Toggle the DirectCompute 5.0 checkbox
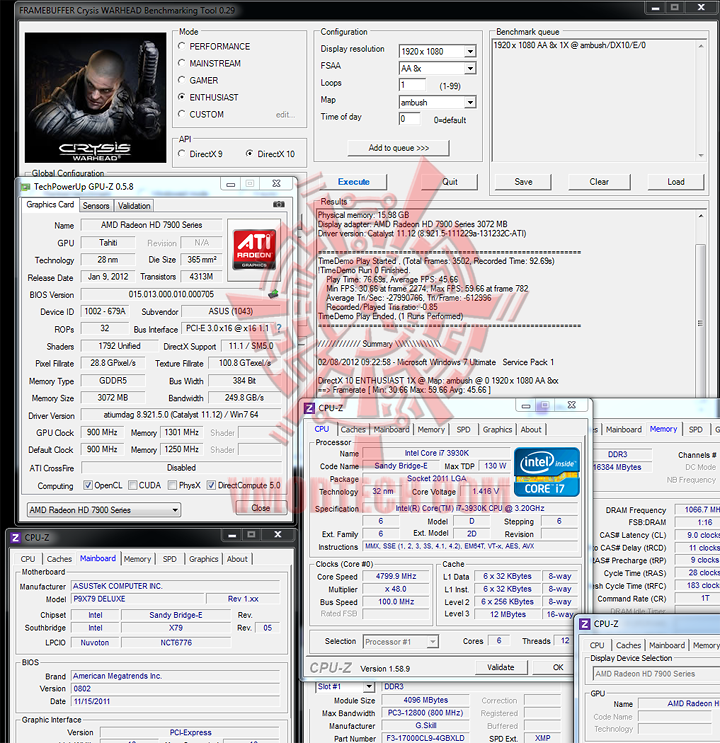This screenshot has width=720, height=743. point(211,485)
